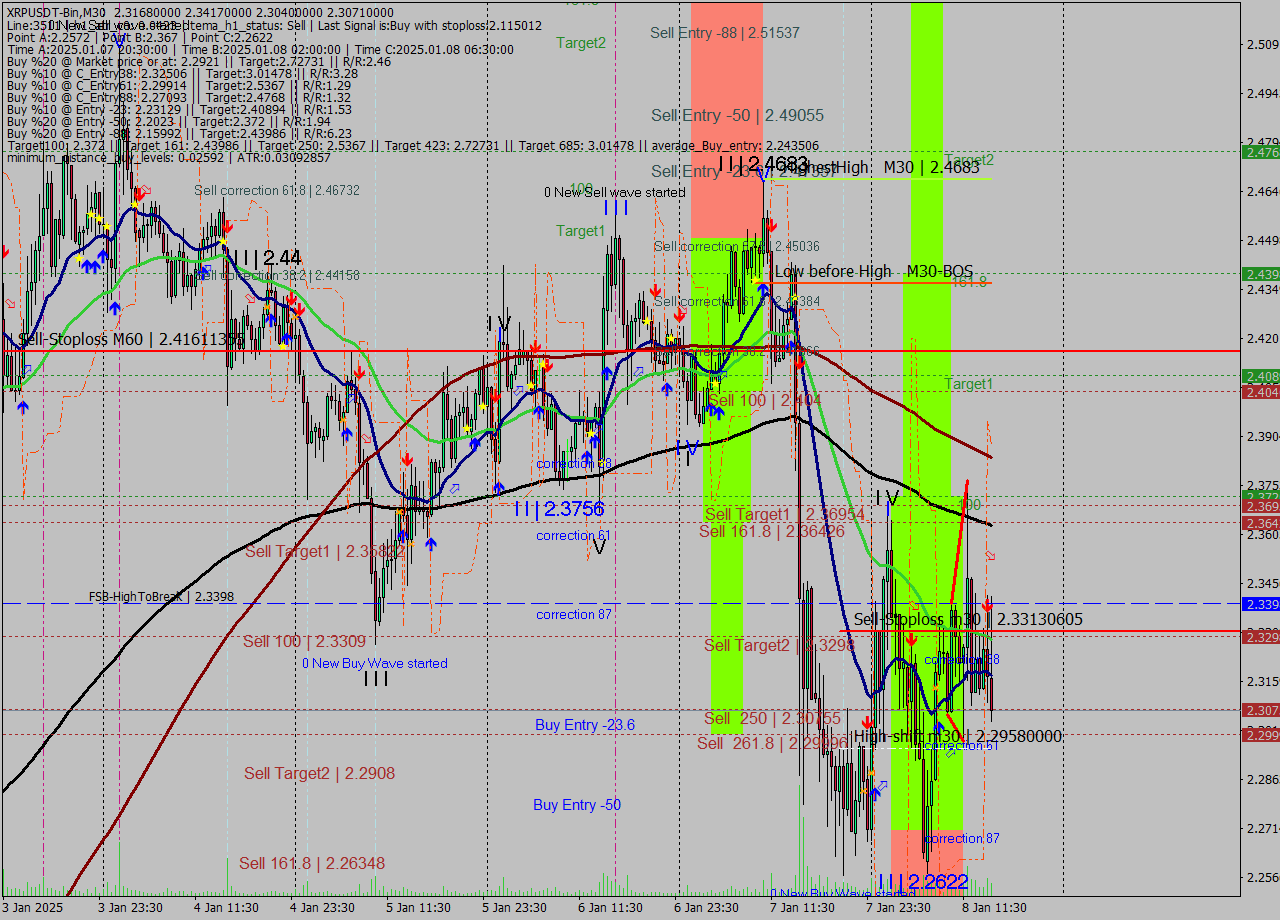
Task: Select the green 2.439 price axis tag
Action: pos(1260,274)
